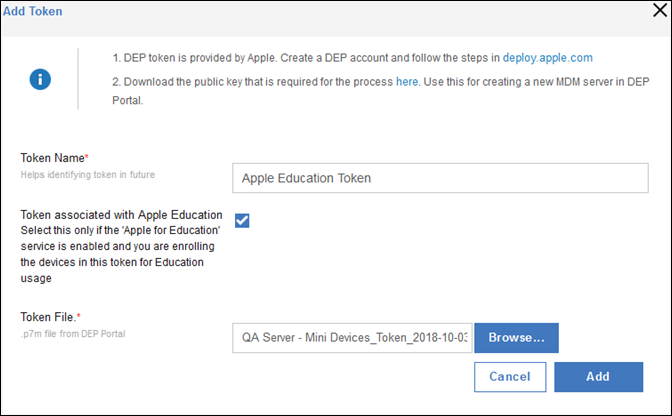Click 'Helps identifying token in future' hint
Viewport: 672px width, 416px height.
pos(88,175)
